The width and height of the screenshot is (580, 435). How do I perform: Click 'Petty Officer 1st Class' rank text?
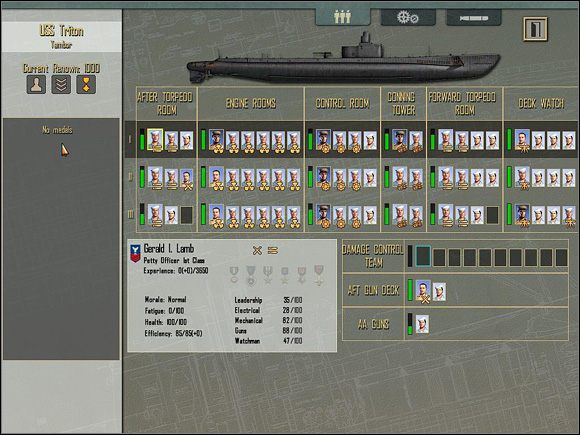(x=174, y=260)
